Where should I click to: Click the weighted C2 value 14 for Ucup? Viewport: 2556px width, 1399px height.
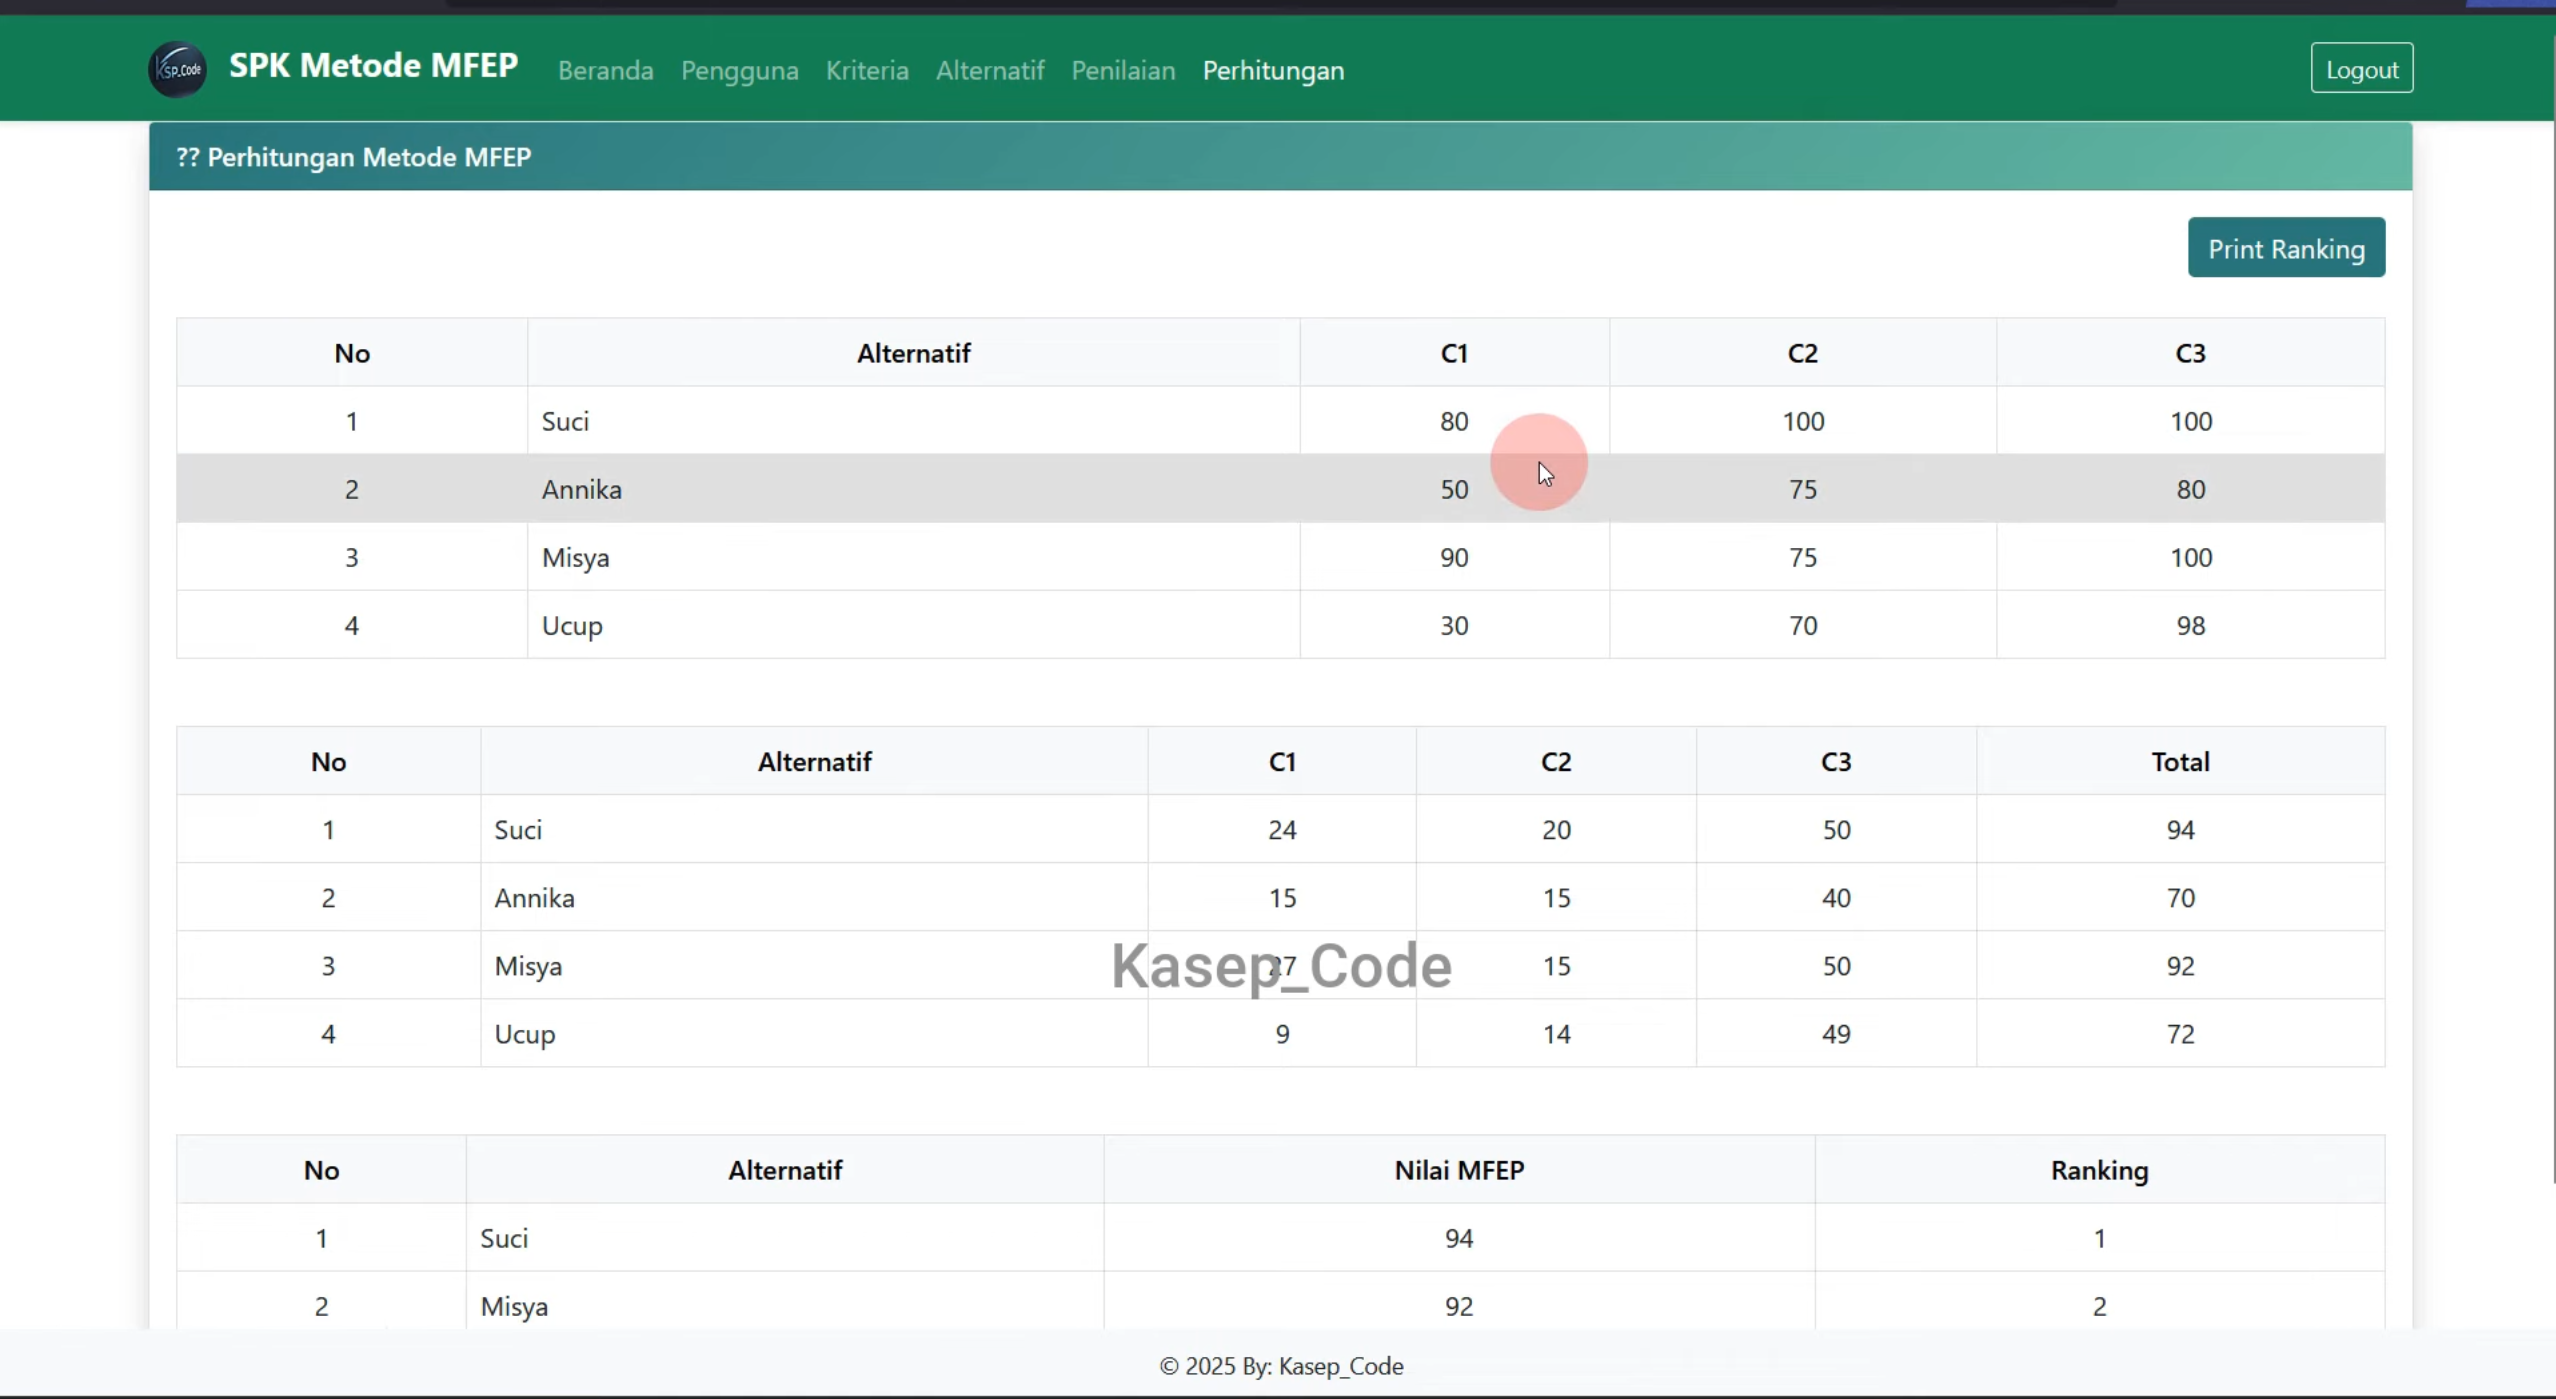1556,1033
